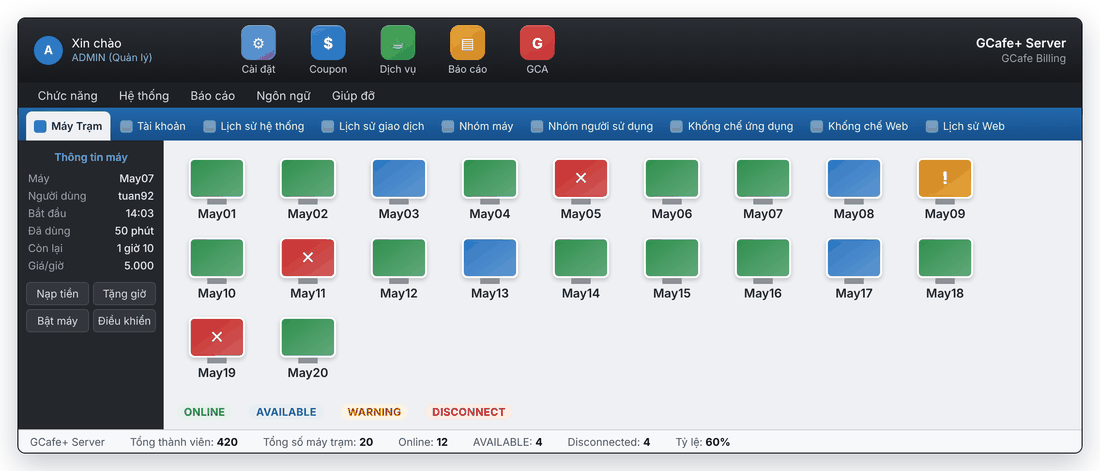This screenshot has width=1100, height=471.
Task: Select available workstation May13
Action: point(490,268)
